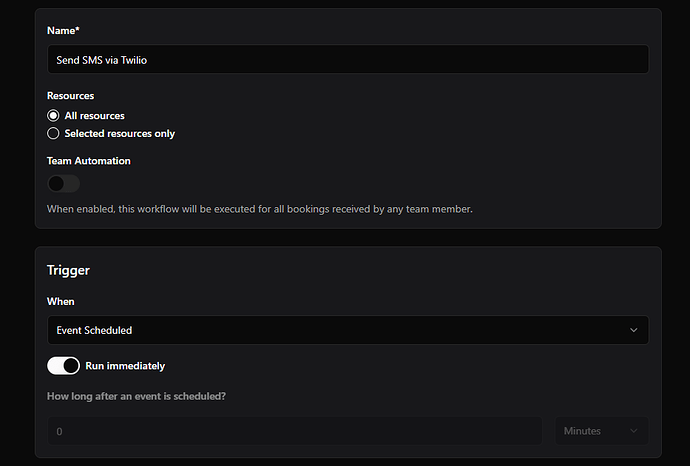The width and height of the screenshot is (690, 466).
Task: Select the All resources radio button
Action: click(53, 116)
